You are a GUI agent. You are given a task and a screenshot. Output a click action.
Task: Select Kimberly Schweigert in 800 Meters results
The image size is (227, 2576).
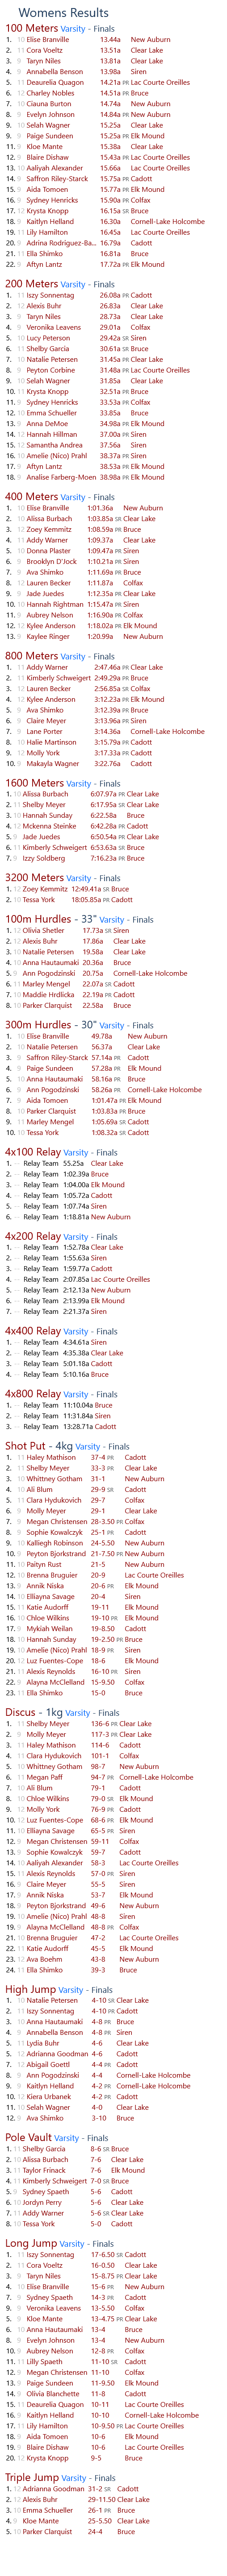tap(58, 678)
